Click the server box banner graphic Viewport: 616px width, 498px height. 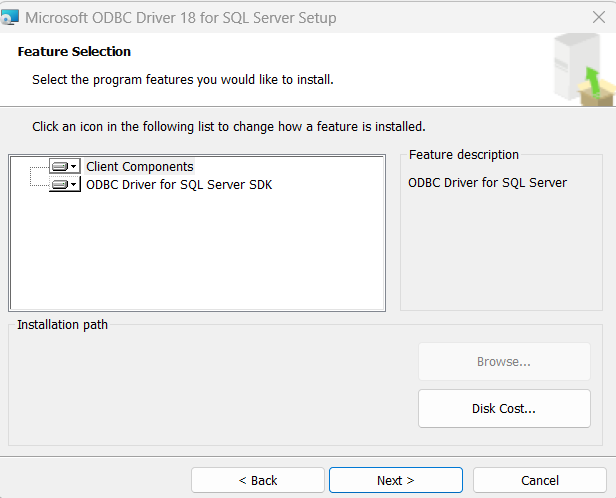(584, 70)
